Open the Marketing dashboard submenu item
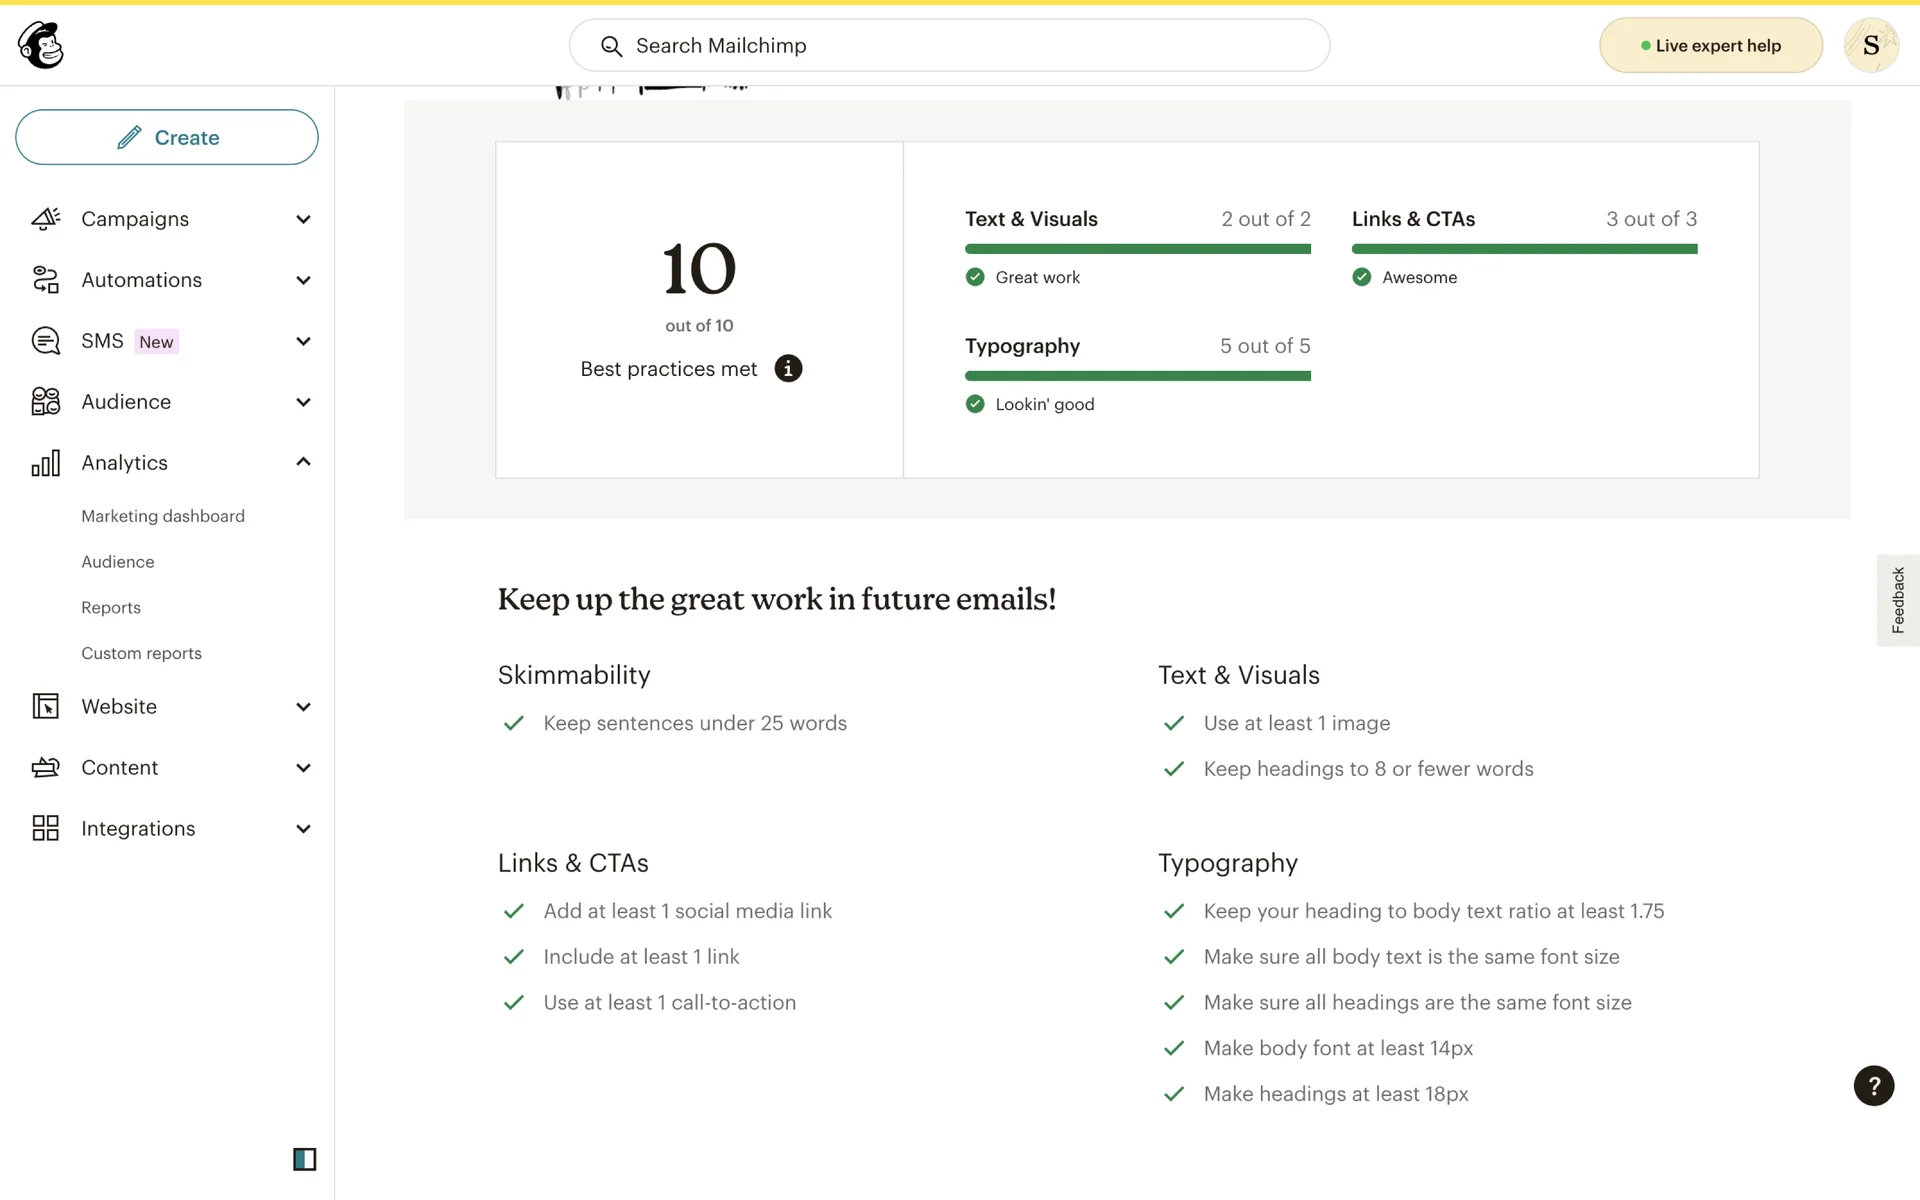Screen dimensions: 1920x1200 tap(163, 516)
